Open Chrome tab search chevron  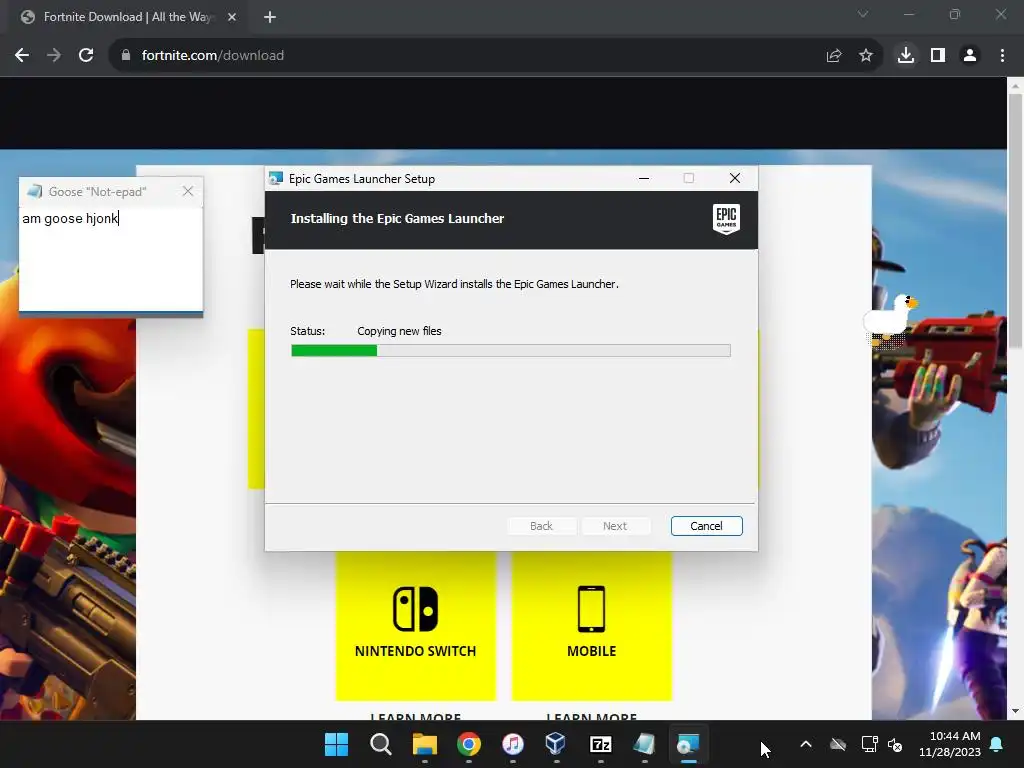click(x=863, y=14)
